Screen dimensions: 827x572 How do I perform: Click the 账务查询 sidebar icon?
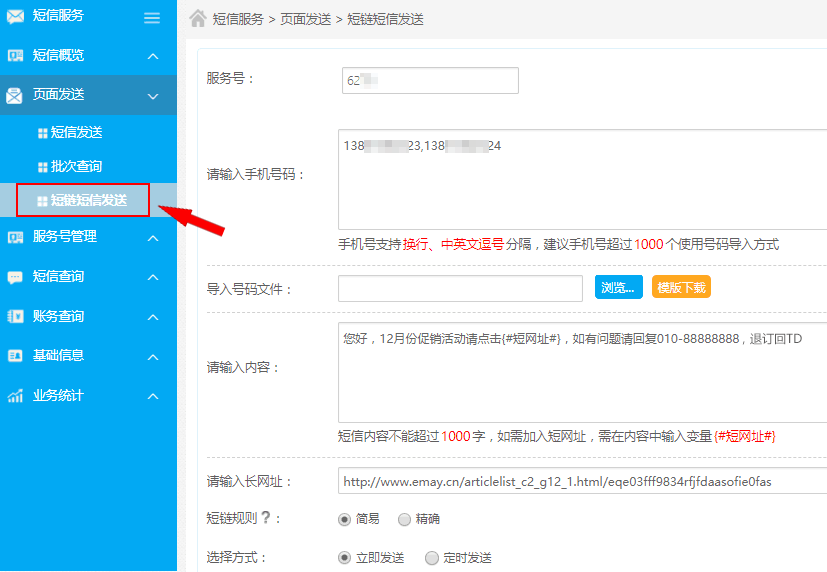(15, 316)
